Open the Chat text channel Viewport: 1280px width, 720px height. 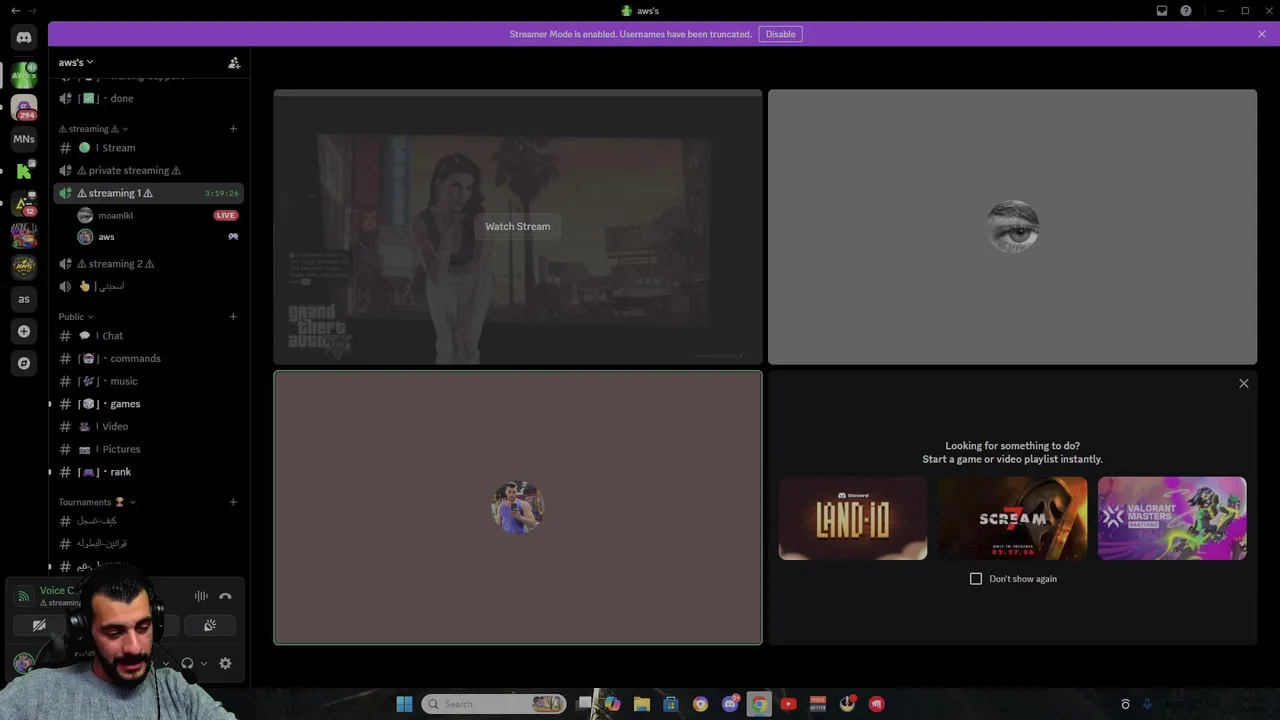(x=148, y=336)
